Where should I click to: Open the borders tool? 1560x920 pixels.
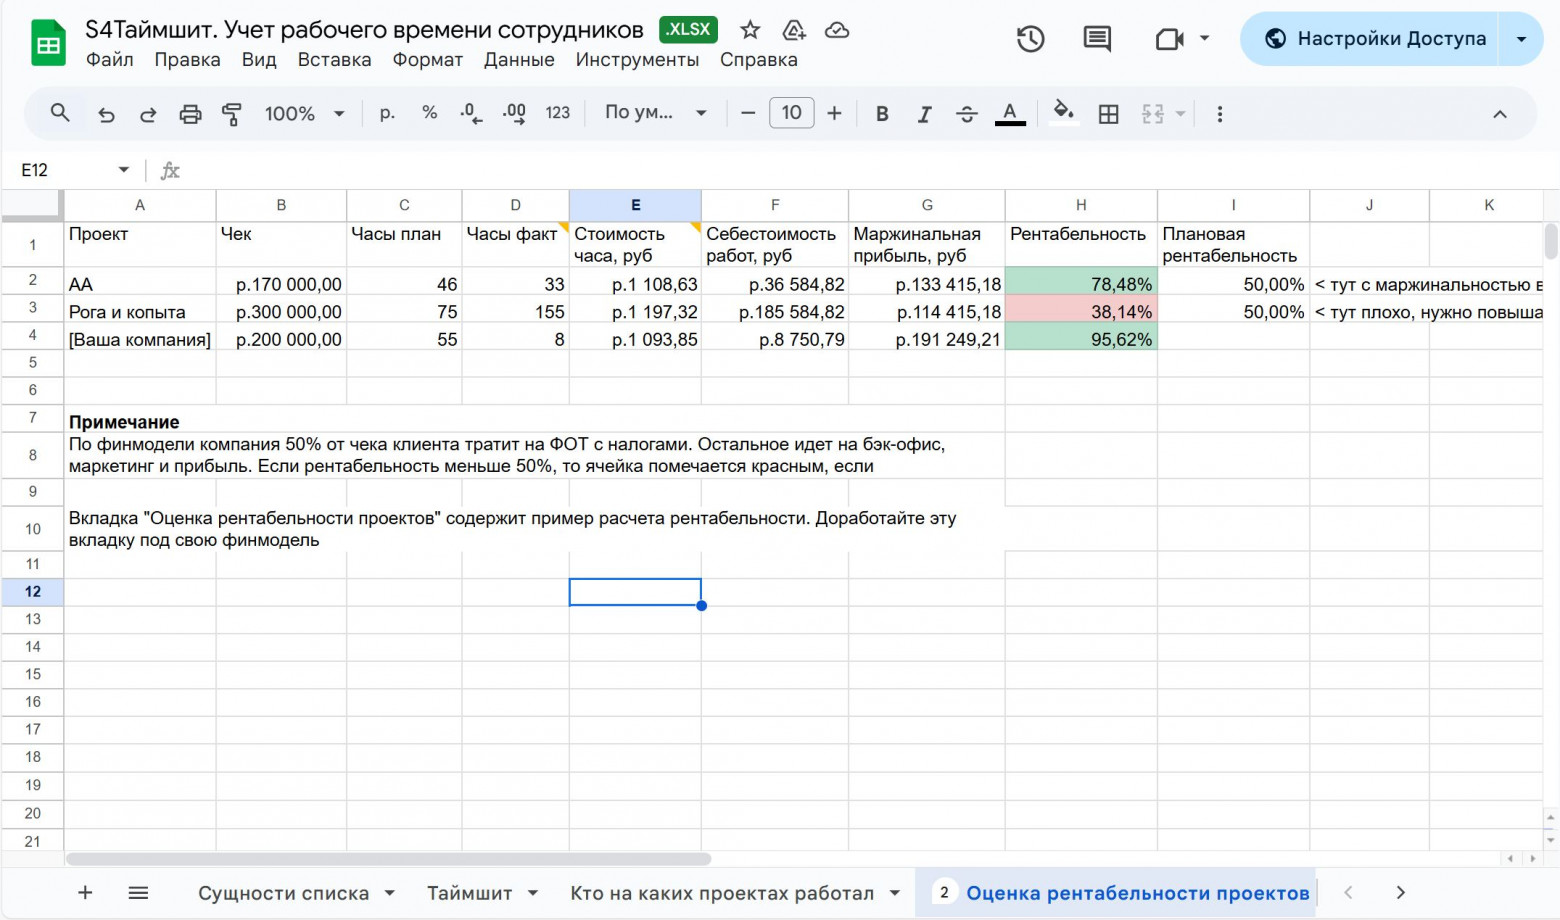[1108, 114]
